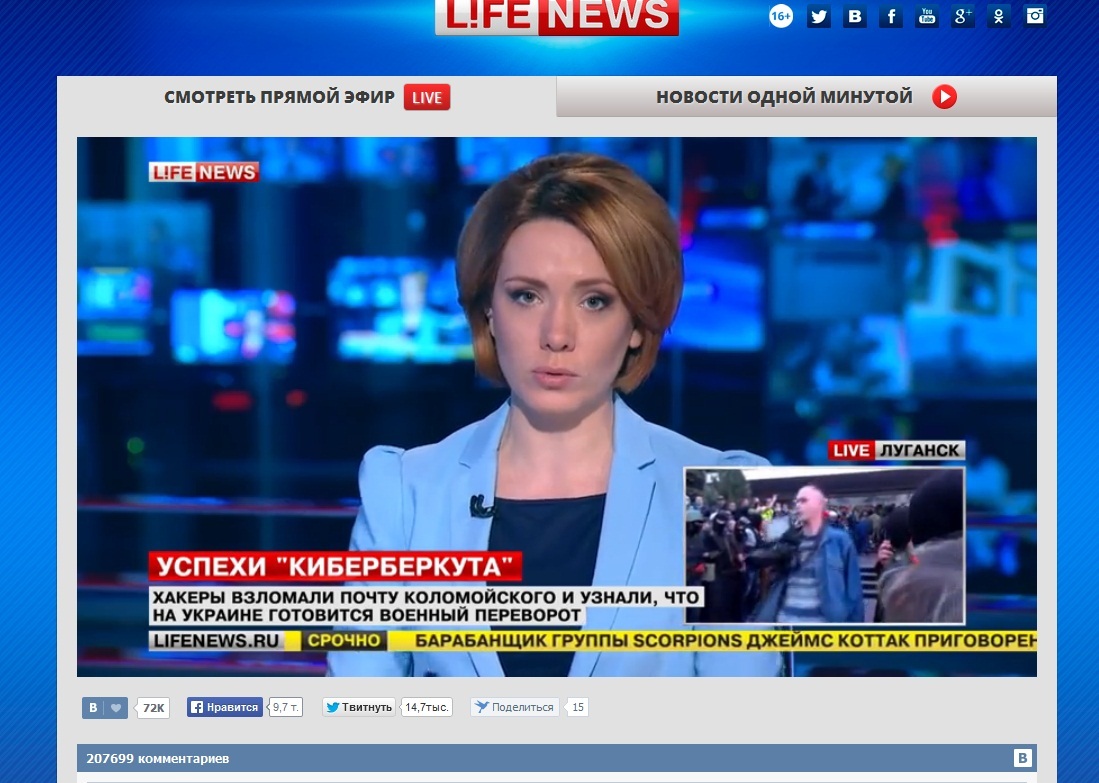Click the Поделиться share button
The width and height of the screenshot is (1099, 783).
tap(514, 707)
